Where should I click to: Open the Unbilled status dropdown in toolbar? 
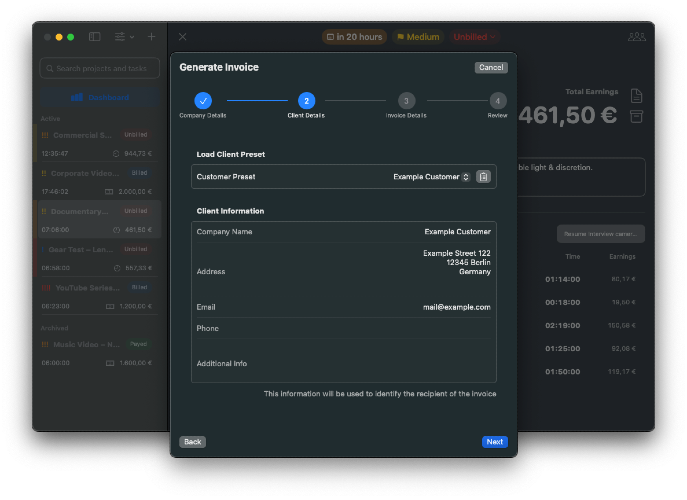point(474,37)
